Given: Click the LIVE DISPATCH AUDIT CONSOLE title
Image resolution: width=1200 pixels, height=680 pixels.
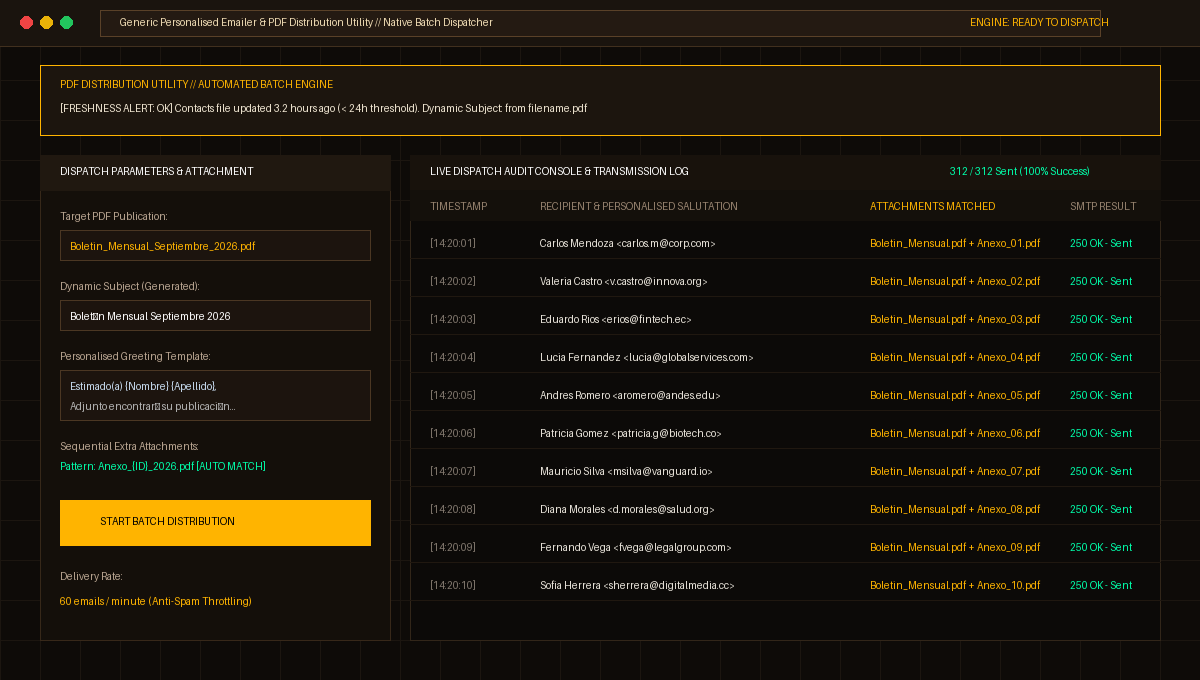Looking at the screenshot, I should (x=559, y=171).
